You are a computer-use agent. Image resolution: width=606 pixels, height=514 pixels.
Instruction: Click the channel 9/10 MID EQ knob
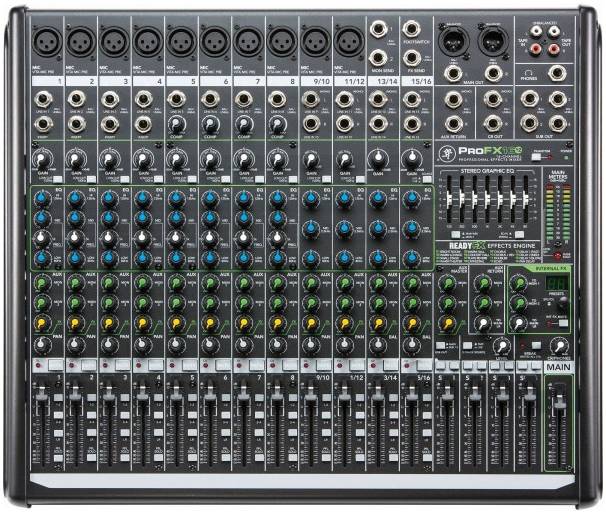pyautogui.click(x=311, y=229)
